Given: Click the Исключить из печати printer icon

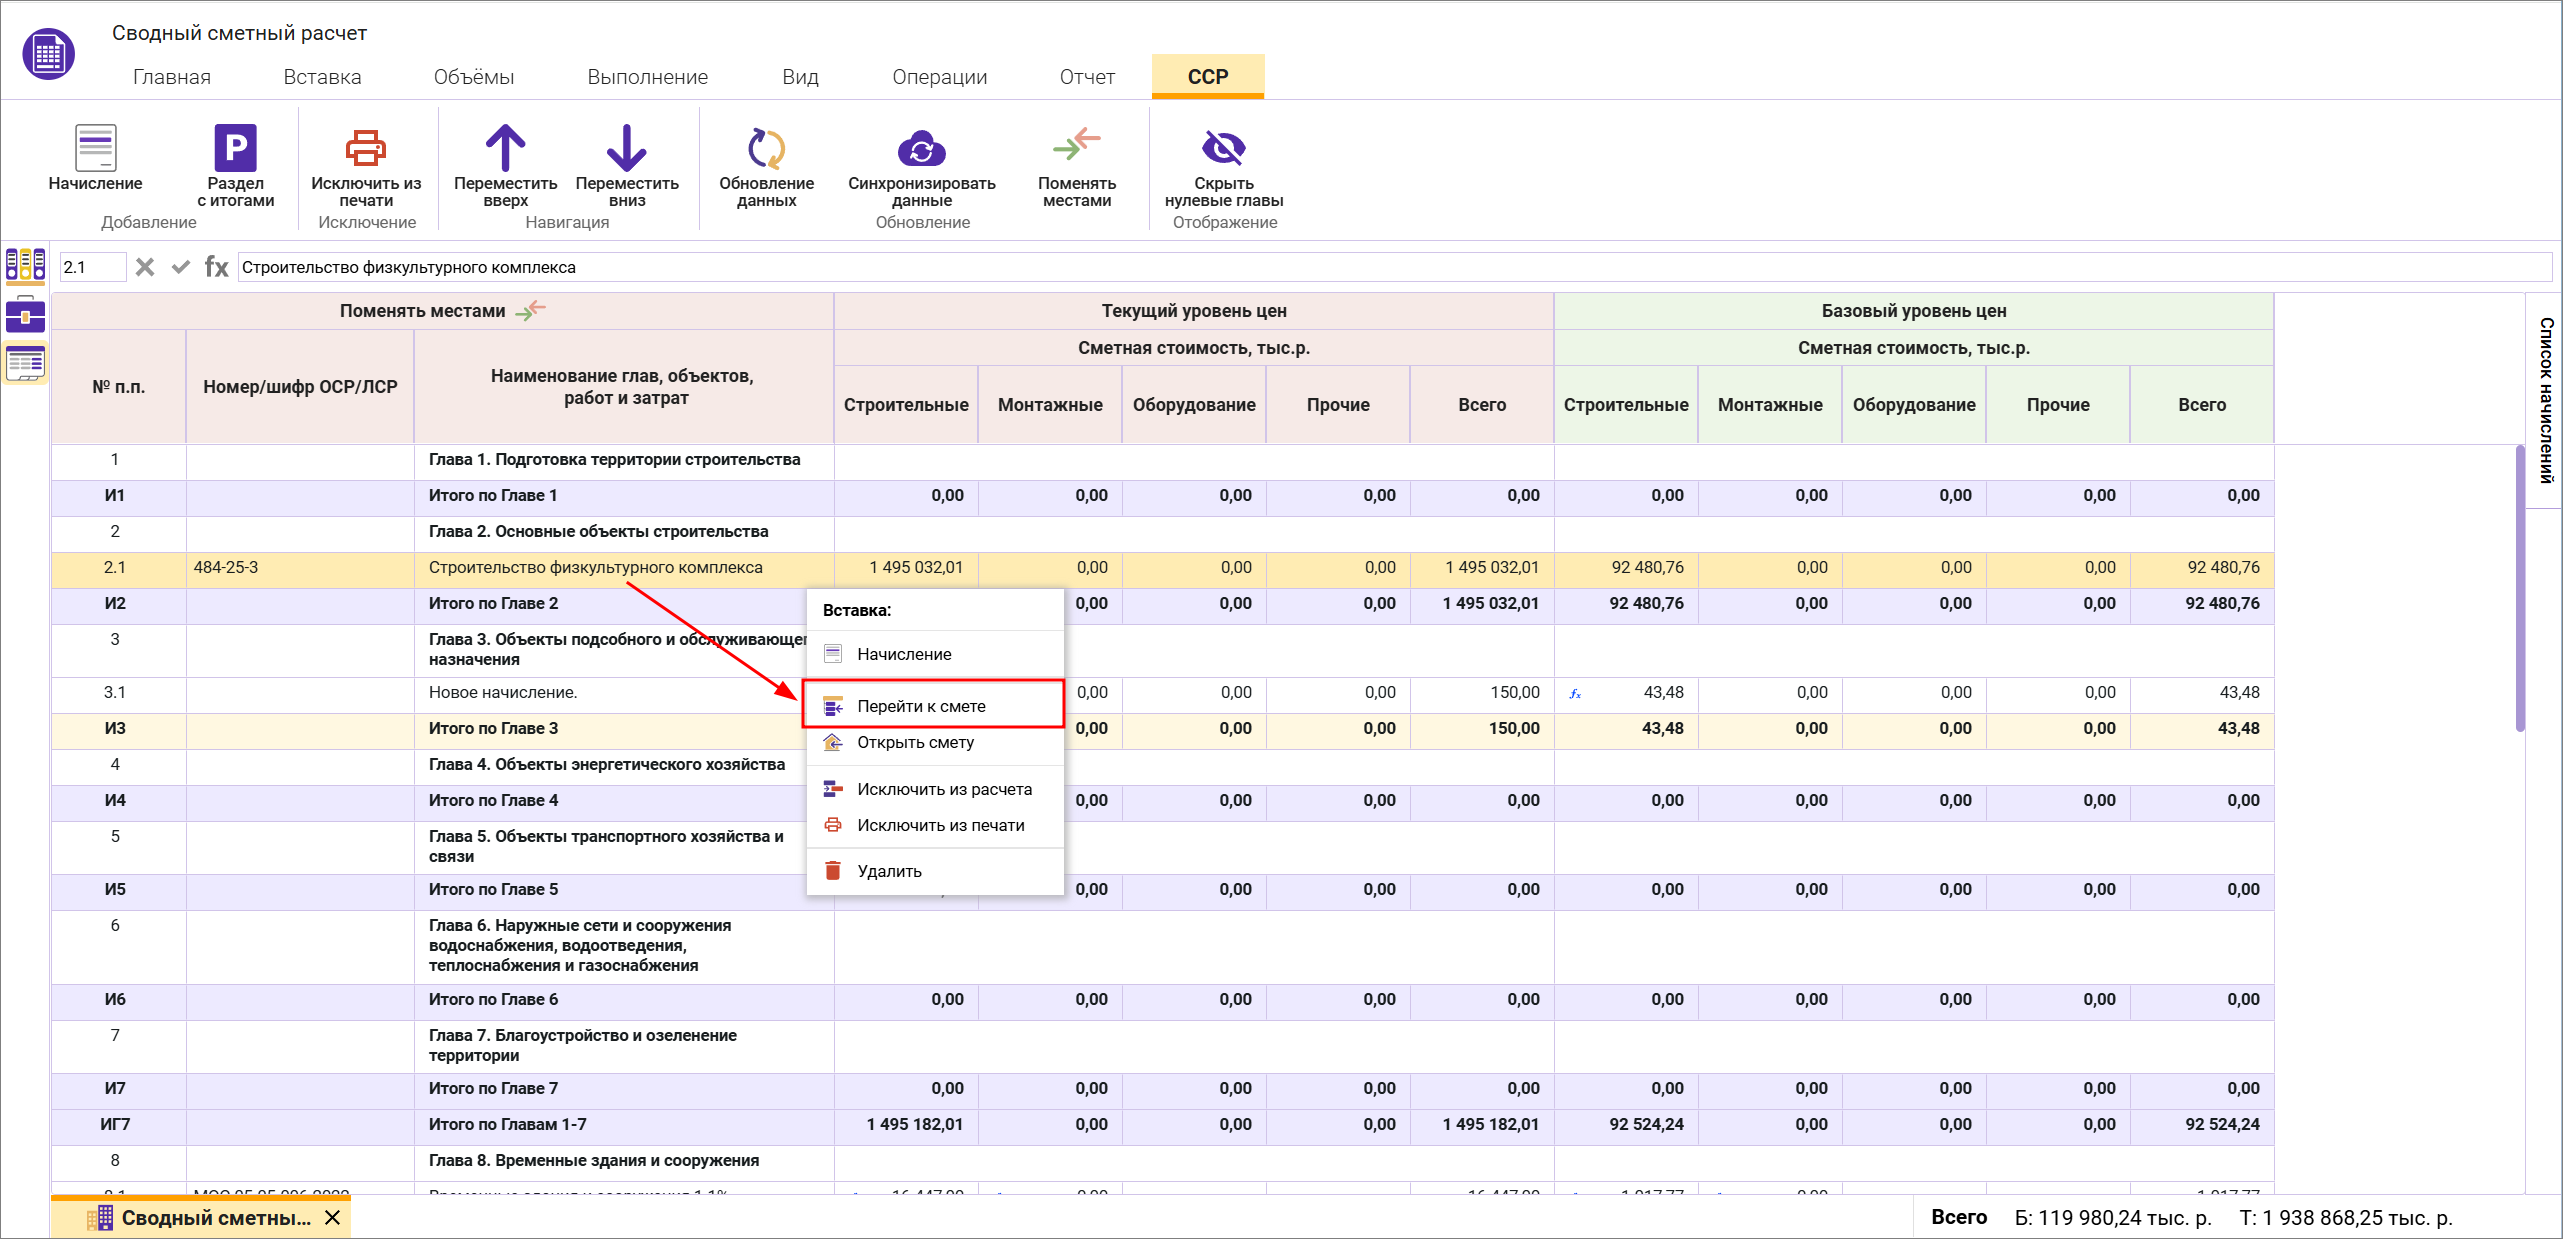Looking at the screenshot, I should (364, 147).
